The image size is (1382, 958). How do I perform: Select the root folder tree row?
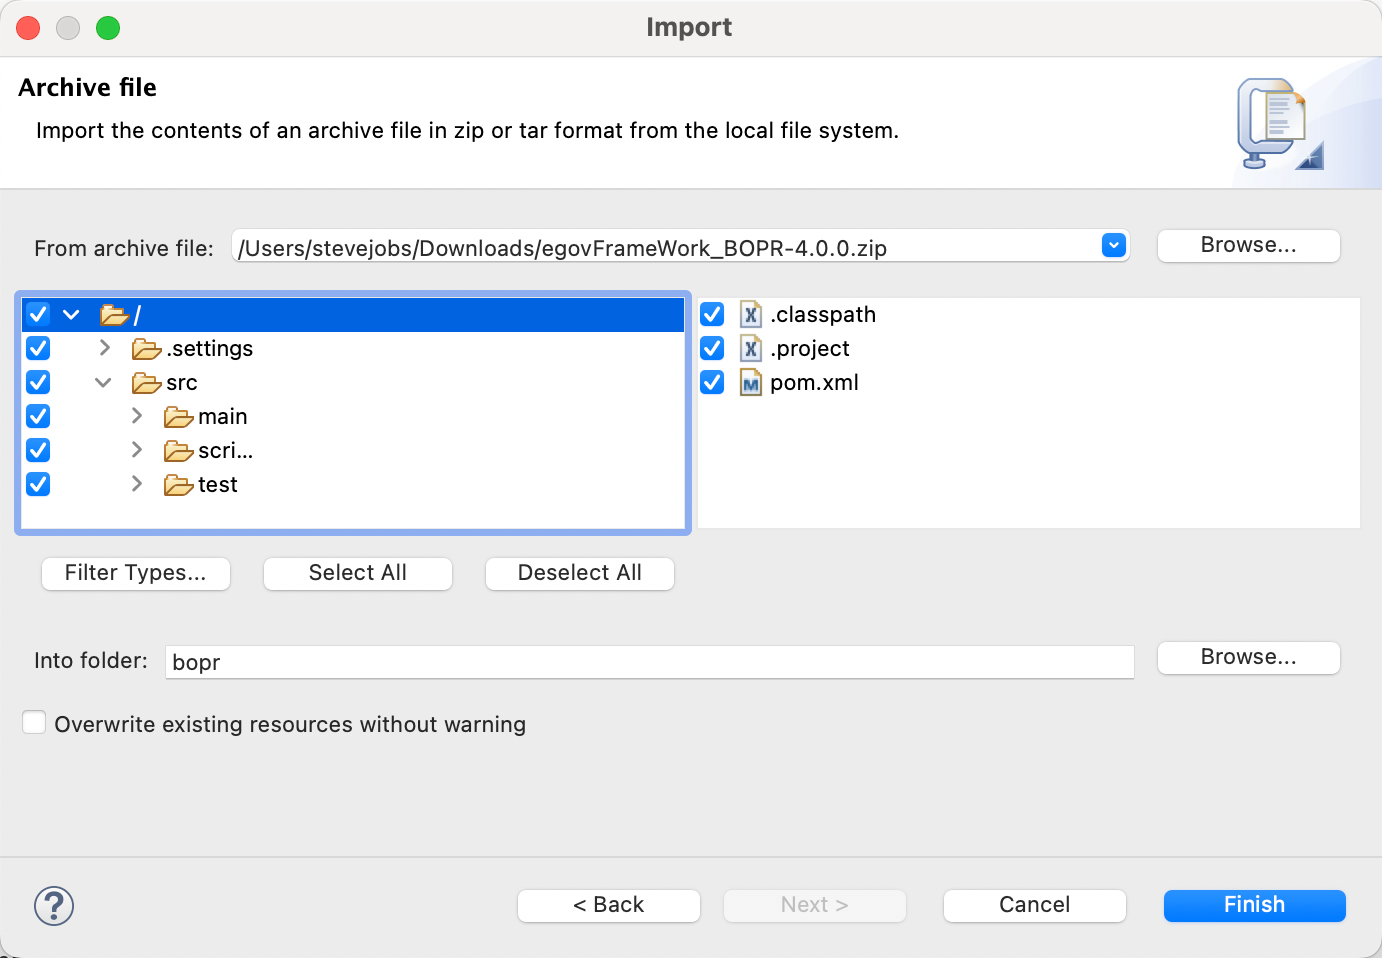(400, 315)
